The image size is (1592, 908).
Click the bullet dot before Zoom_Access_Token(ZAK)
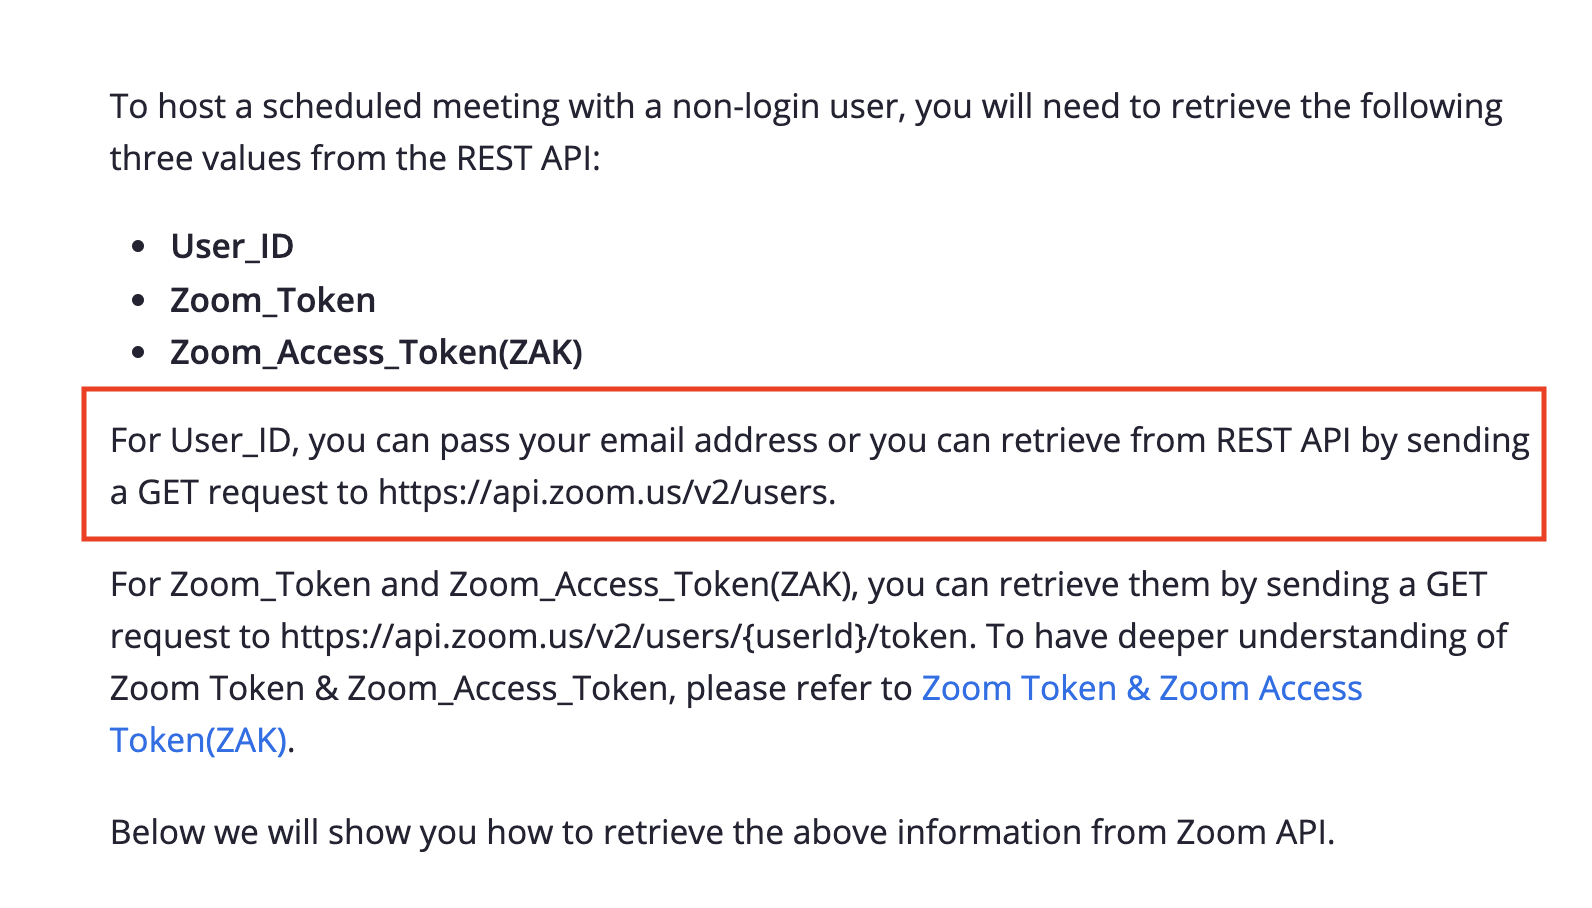click(139, 352)
